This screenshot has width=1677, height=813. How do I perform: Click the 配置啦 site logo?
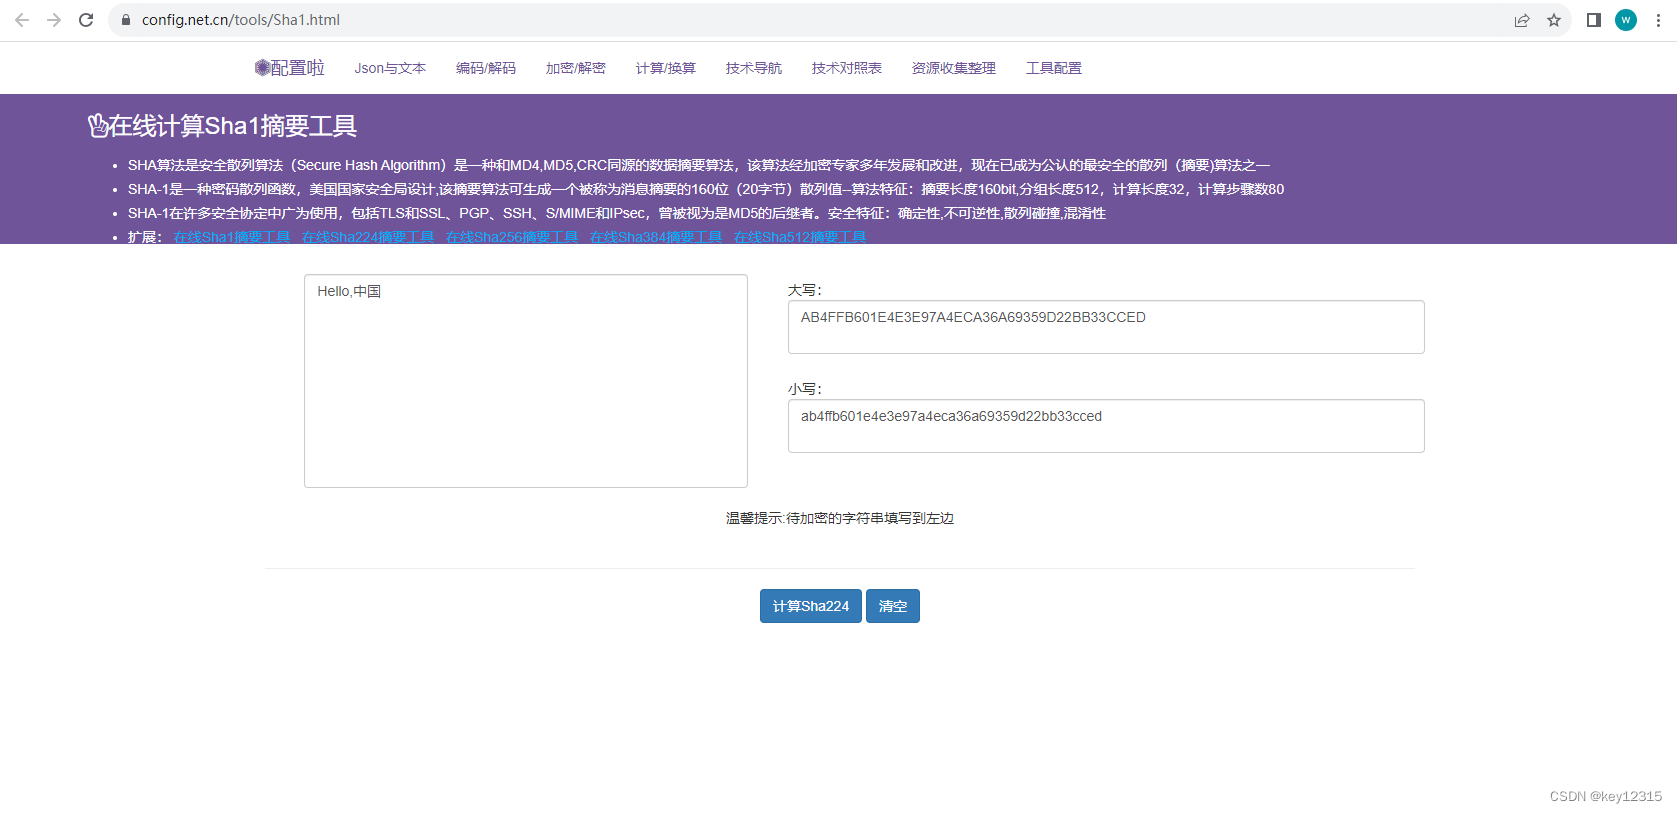(x=290, y=68)
